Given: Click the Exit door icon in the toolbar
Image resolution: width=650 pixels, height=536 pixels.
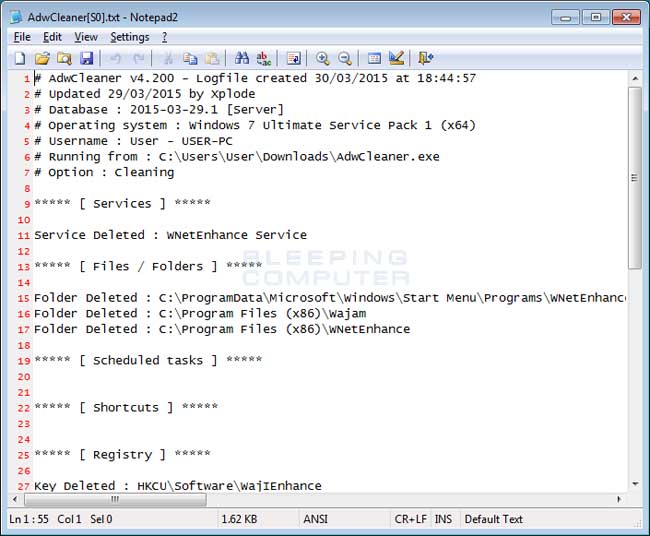Looking at the screenshot, I should click(426, 59).
